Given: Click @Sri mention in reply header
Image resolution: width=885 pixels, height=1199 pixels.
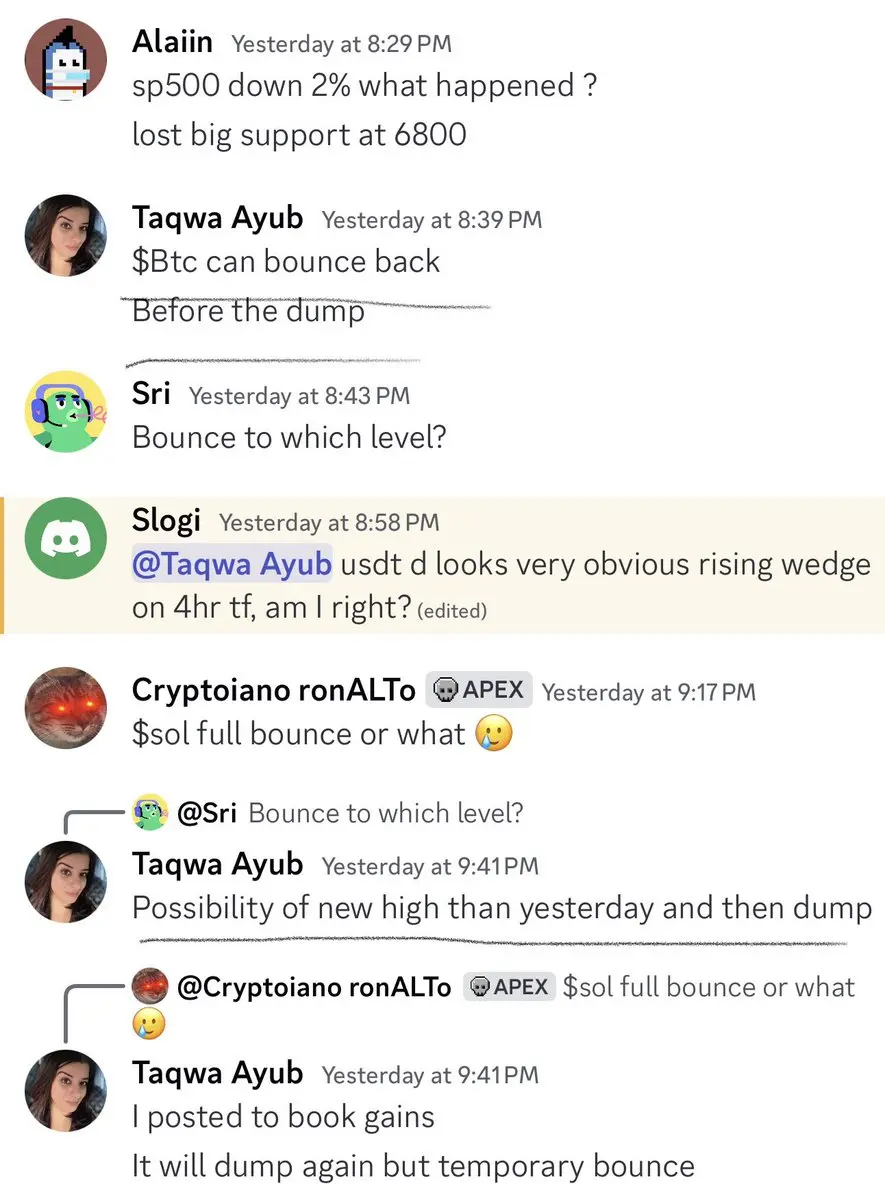Looking at the screenshot, I should (x=207, y=813).
